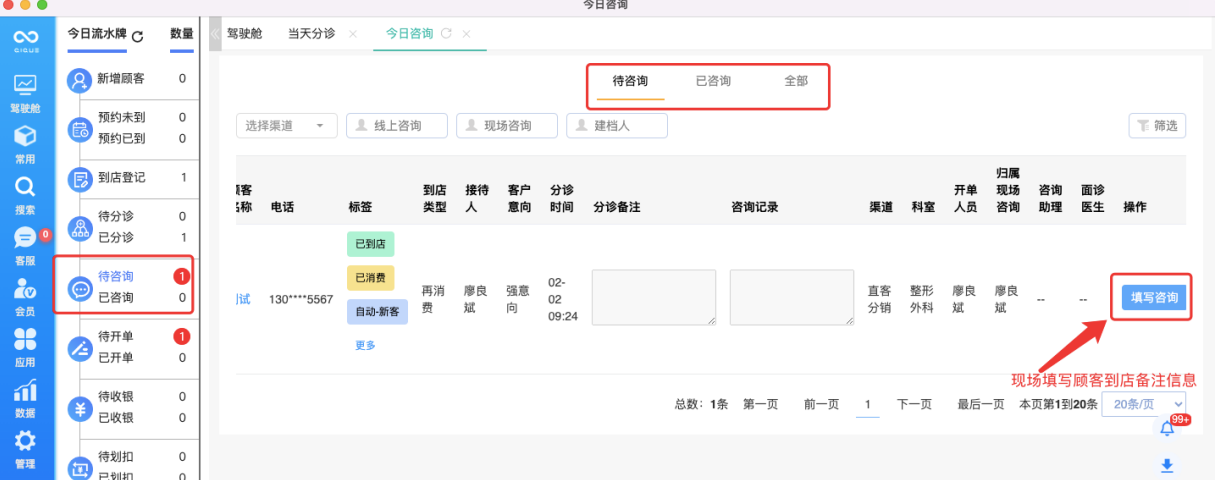Click the phone number 130****5567
Viewport: 1219px width, 480px height.
coord(301,298)
